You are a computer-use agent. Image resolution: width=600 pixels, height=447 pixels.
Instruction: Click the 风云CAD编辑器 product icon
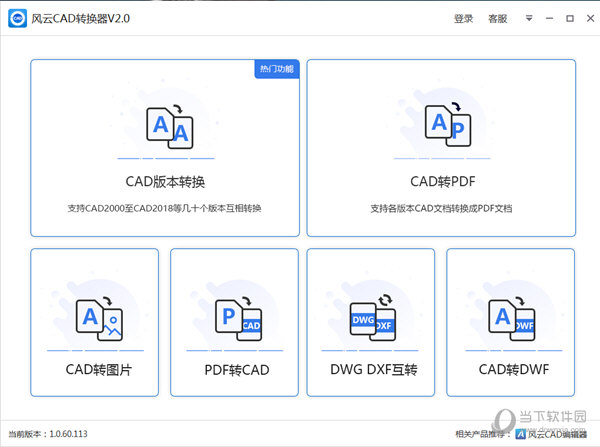point(520,434)
